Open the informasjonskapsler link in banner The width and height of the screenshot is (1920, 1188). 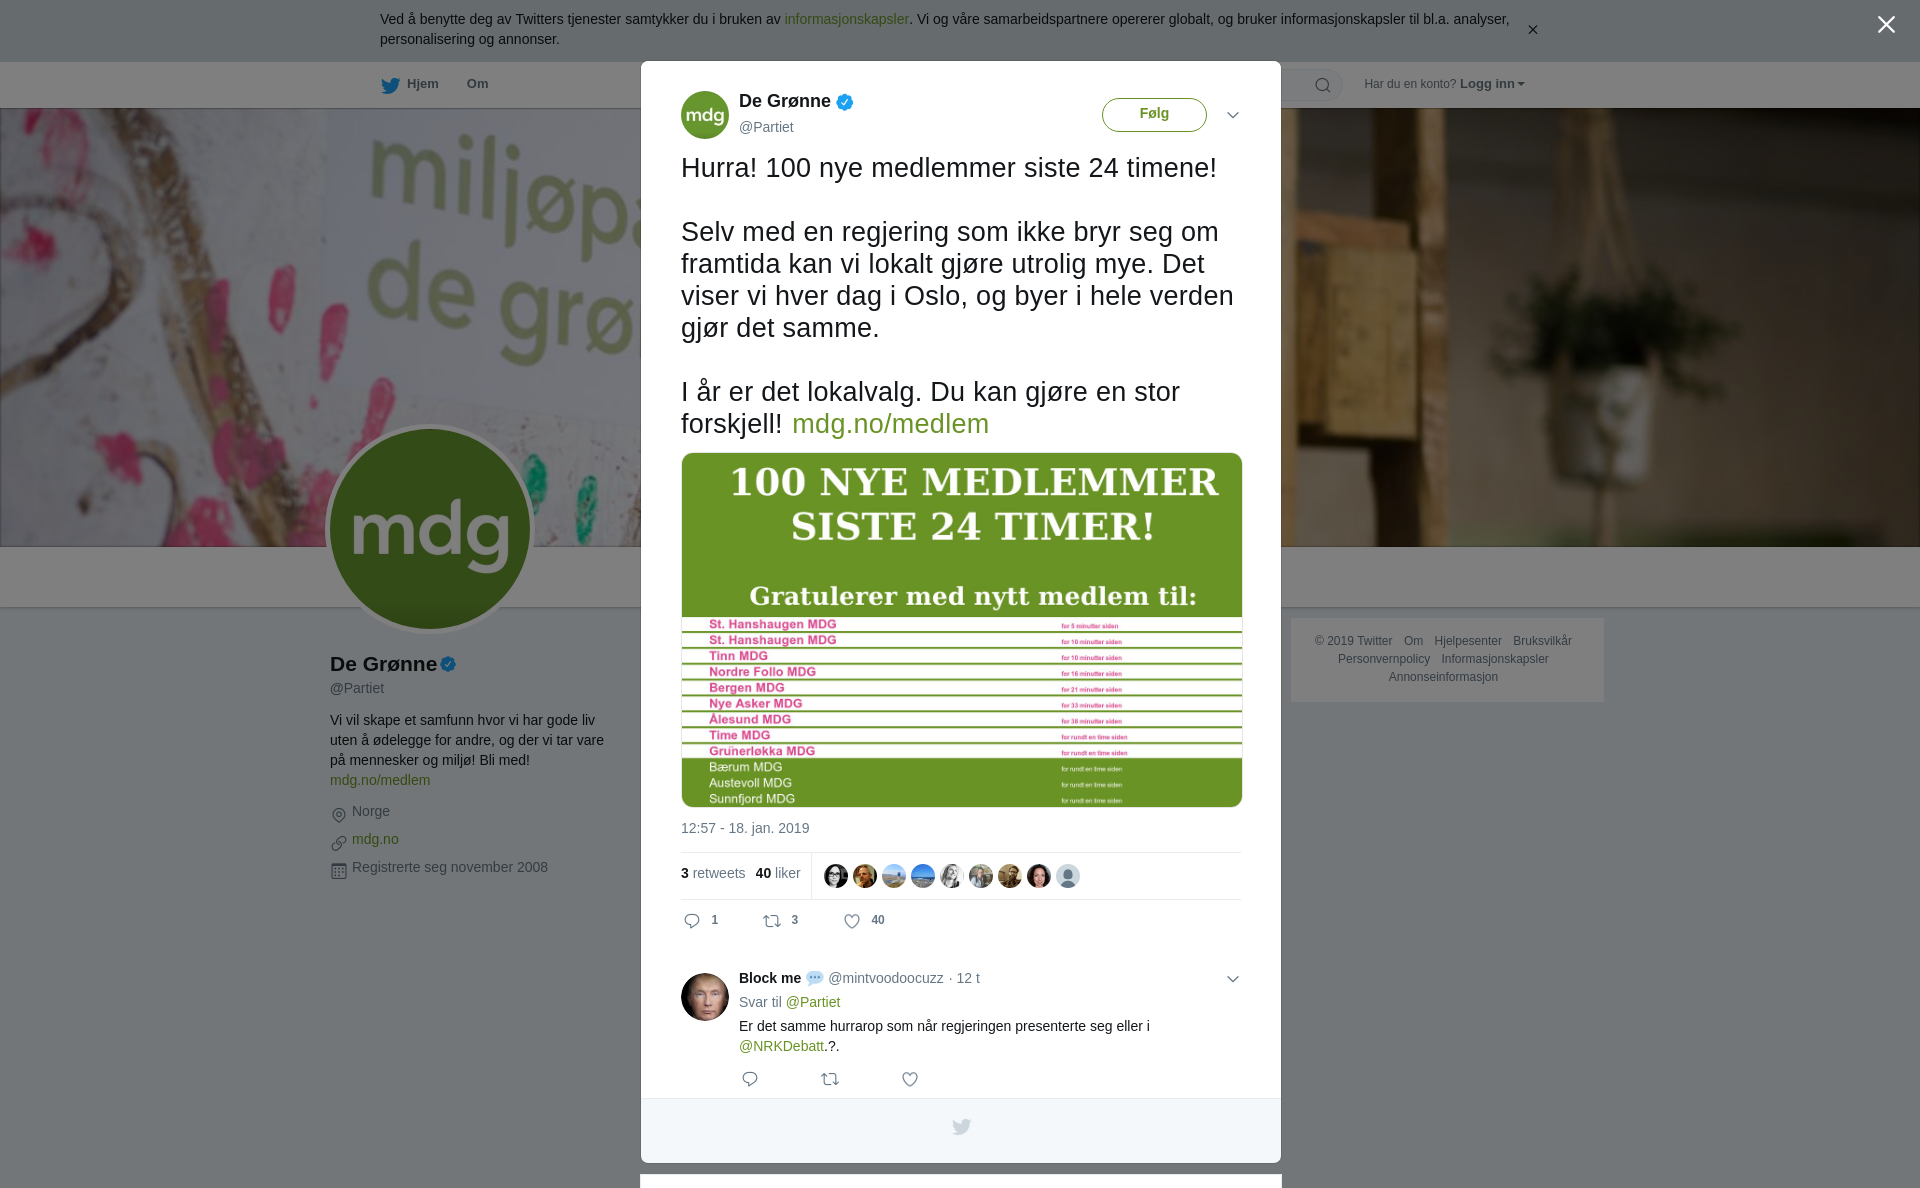pos(846,19)
